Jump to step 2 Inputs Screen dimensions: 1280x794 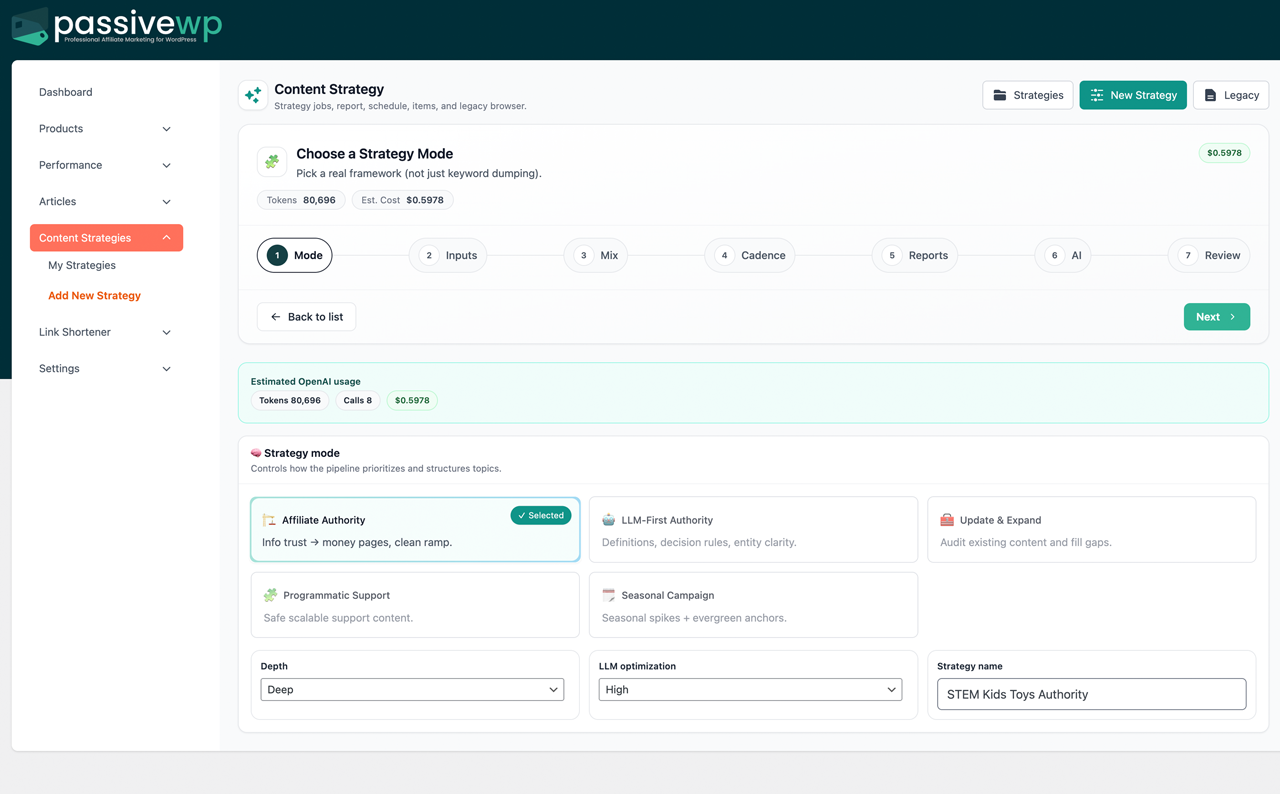[448, 255]
